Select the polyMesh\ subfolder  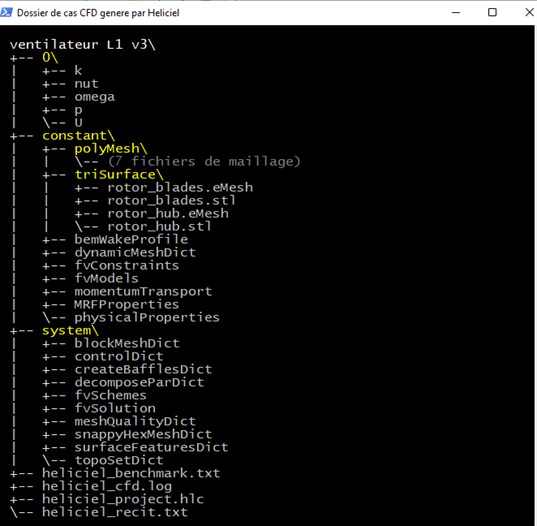pyautogui.click(x=111, y=149)
